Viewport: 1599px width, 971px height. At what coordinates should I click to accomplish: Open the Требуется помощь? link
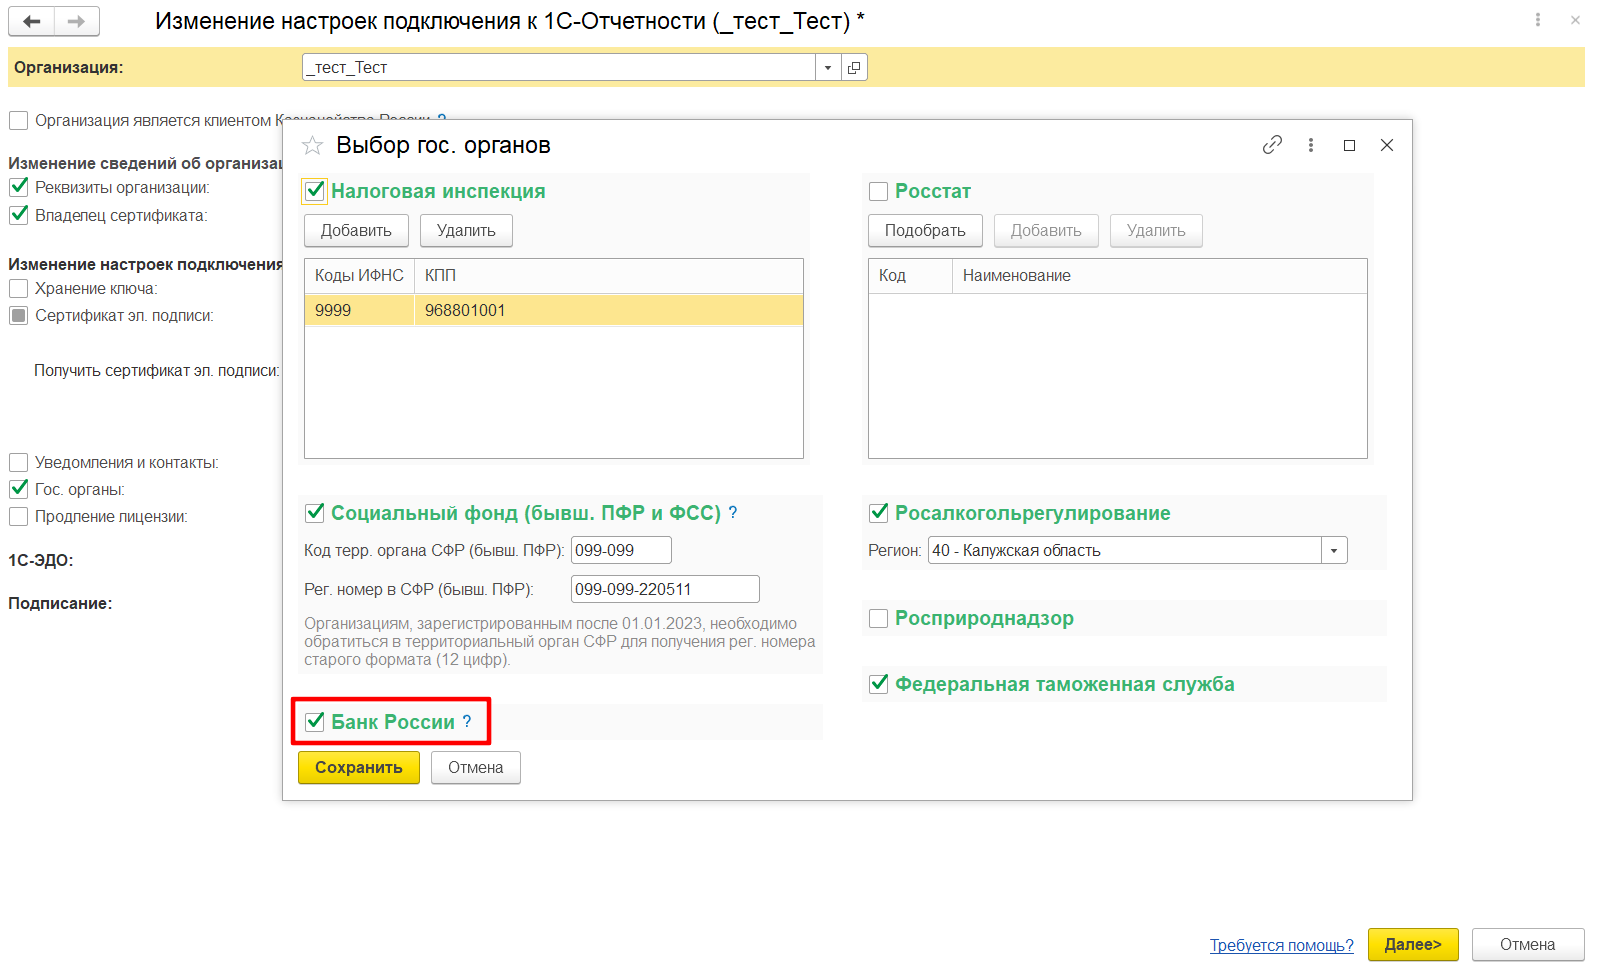[x=1281, y=945]
